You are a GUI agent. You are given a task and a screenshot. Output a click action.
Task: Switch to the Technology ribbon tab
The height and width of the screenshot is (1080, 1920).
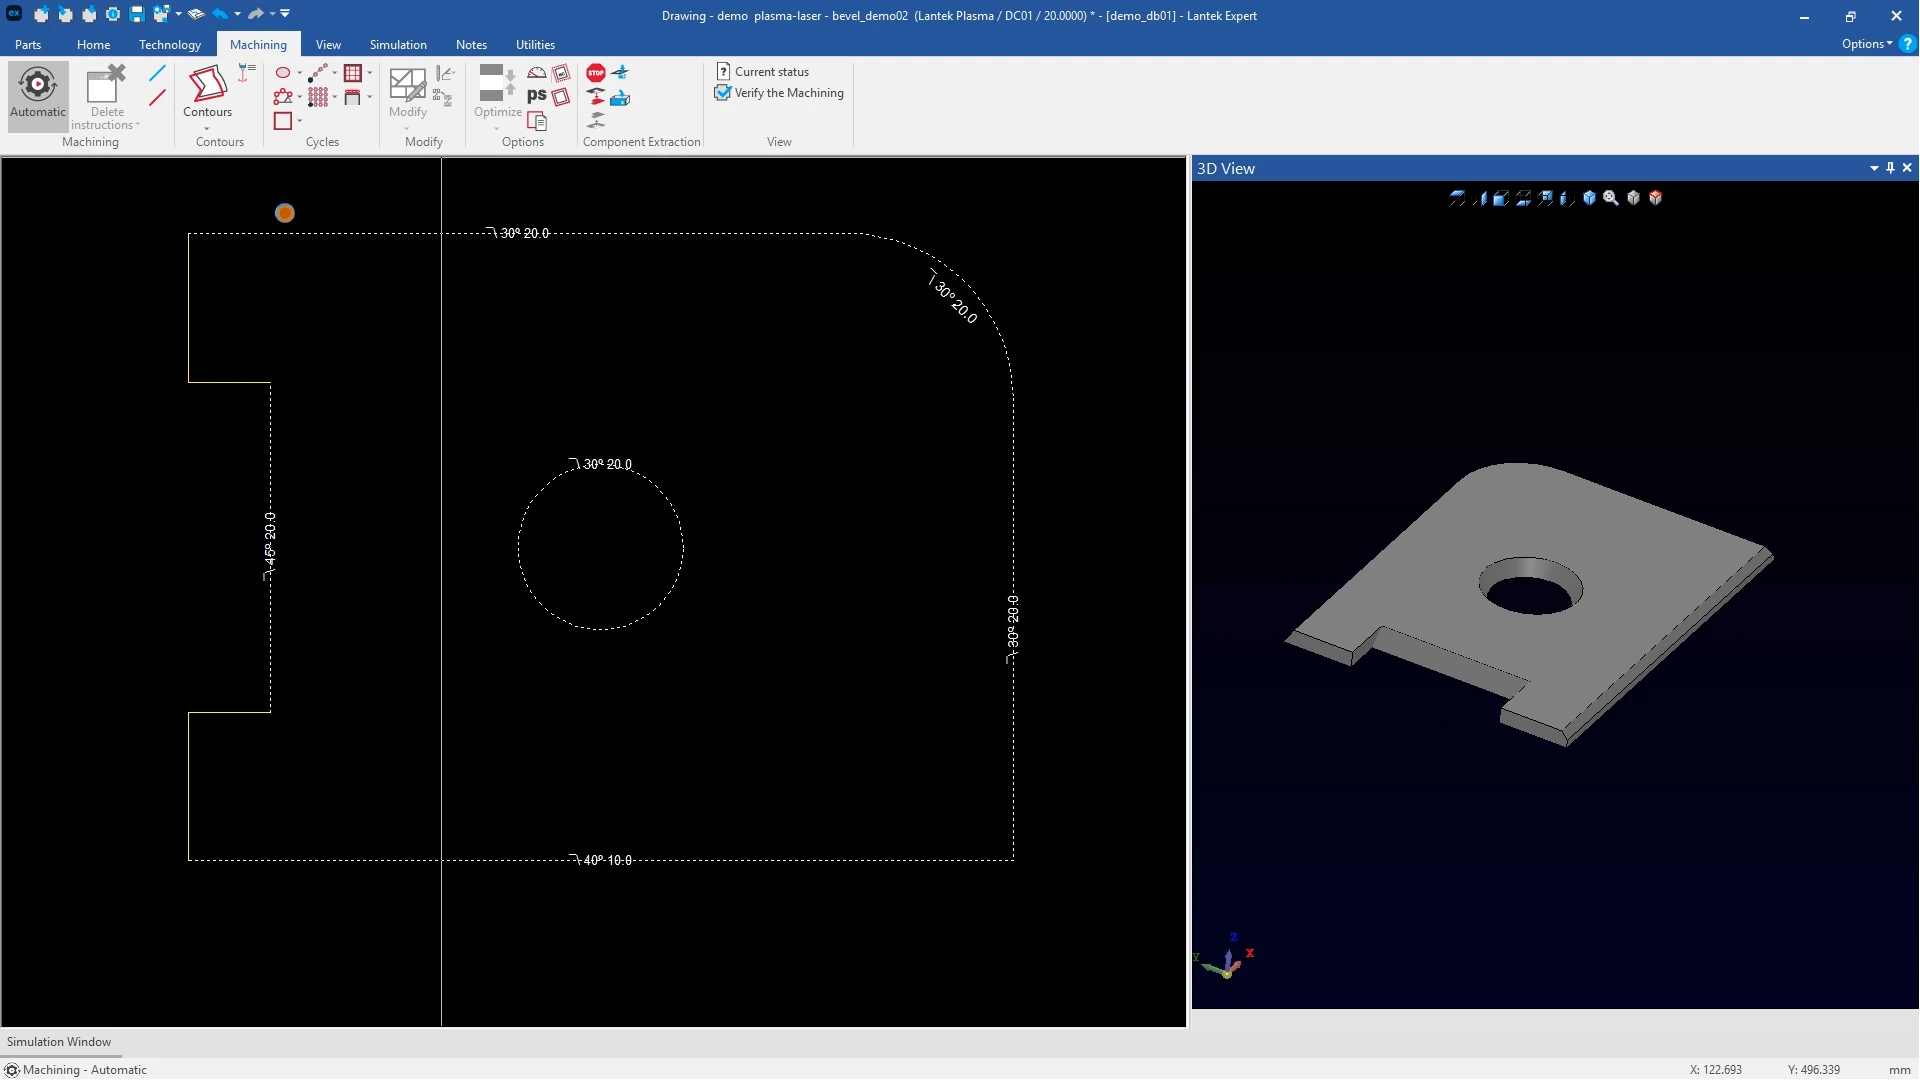click(170, 45)
